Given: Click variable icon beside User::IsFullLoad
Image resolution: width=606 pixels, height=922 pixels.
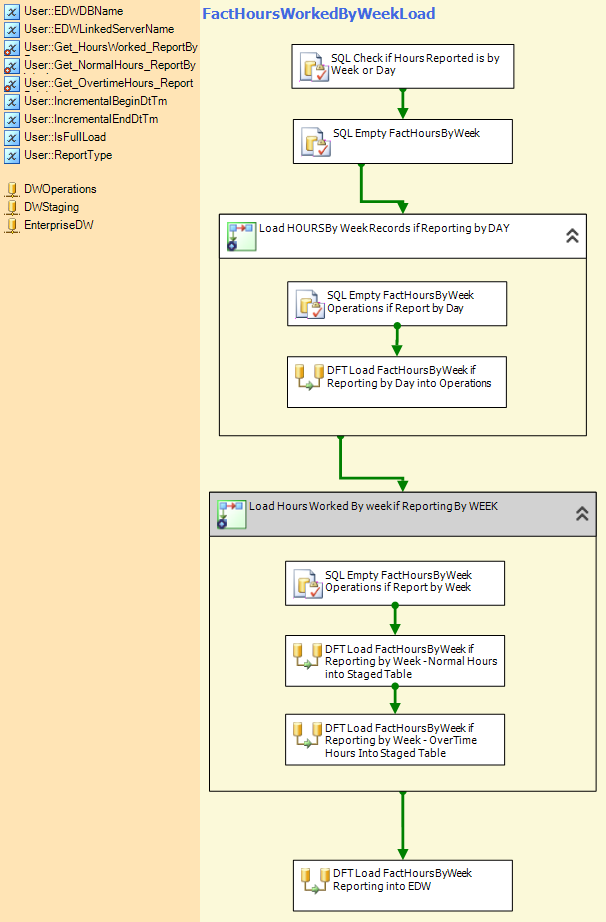Looking at the screenshot, I should (12, 138).
